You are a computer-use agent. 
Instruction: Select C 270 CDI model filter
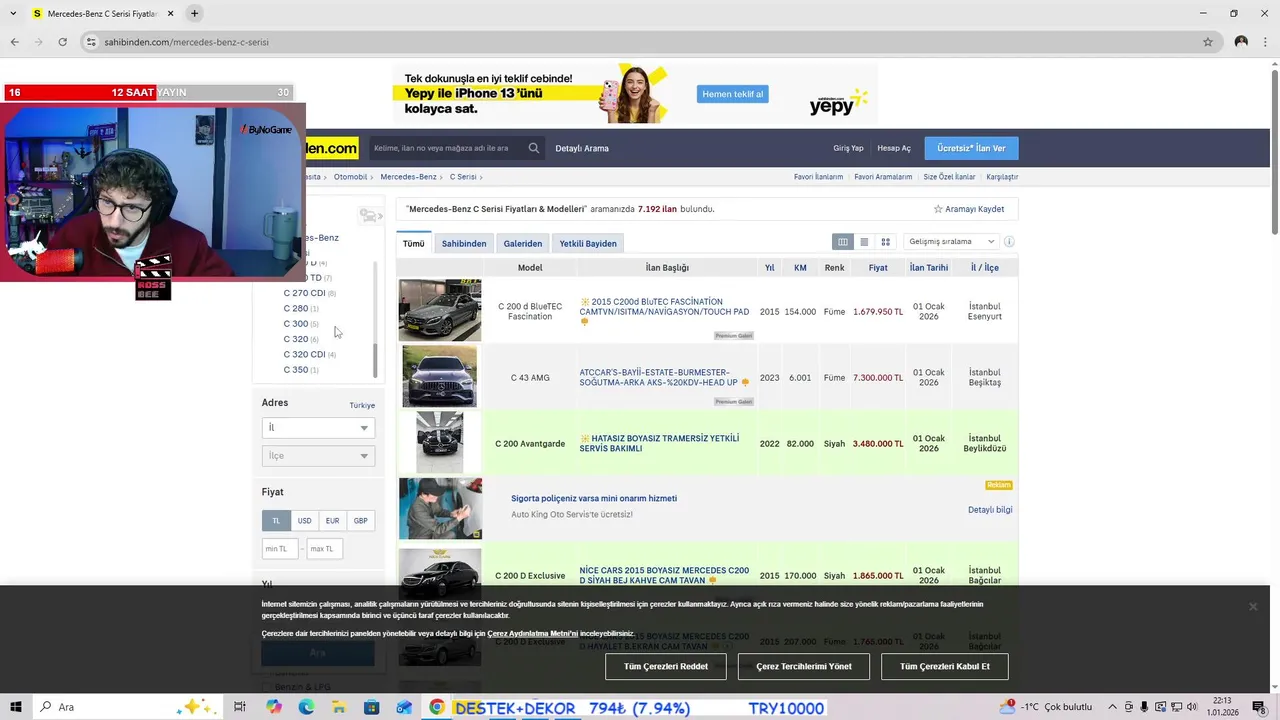304,293
